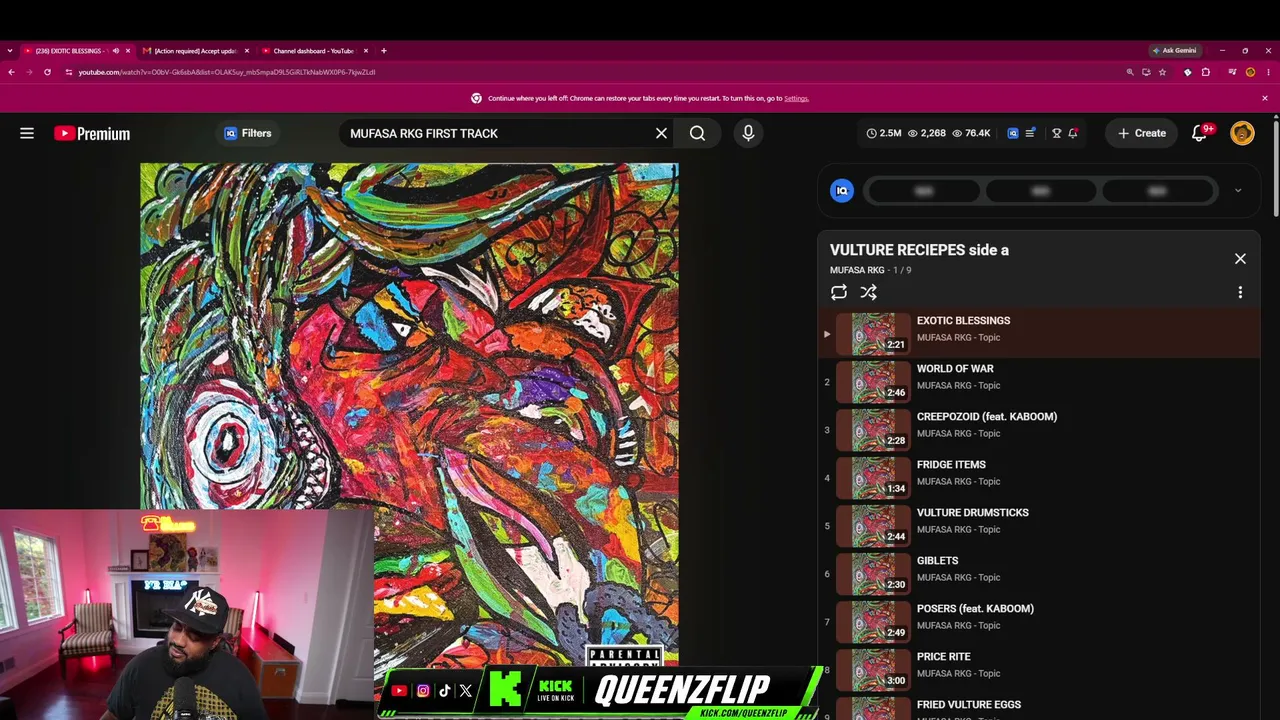
Task: Click the alert bell in vidIQ stats bar
Action: tap(1073, 133)
